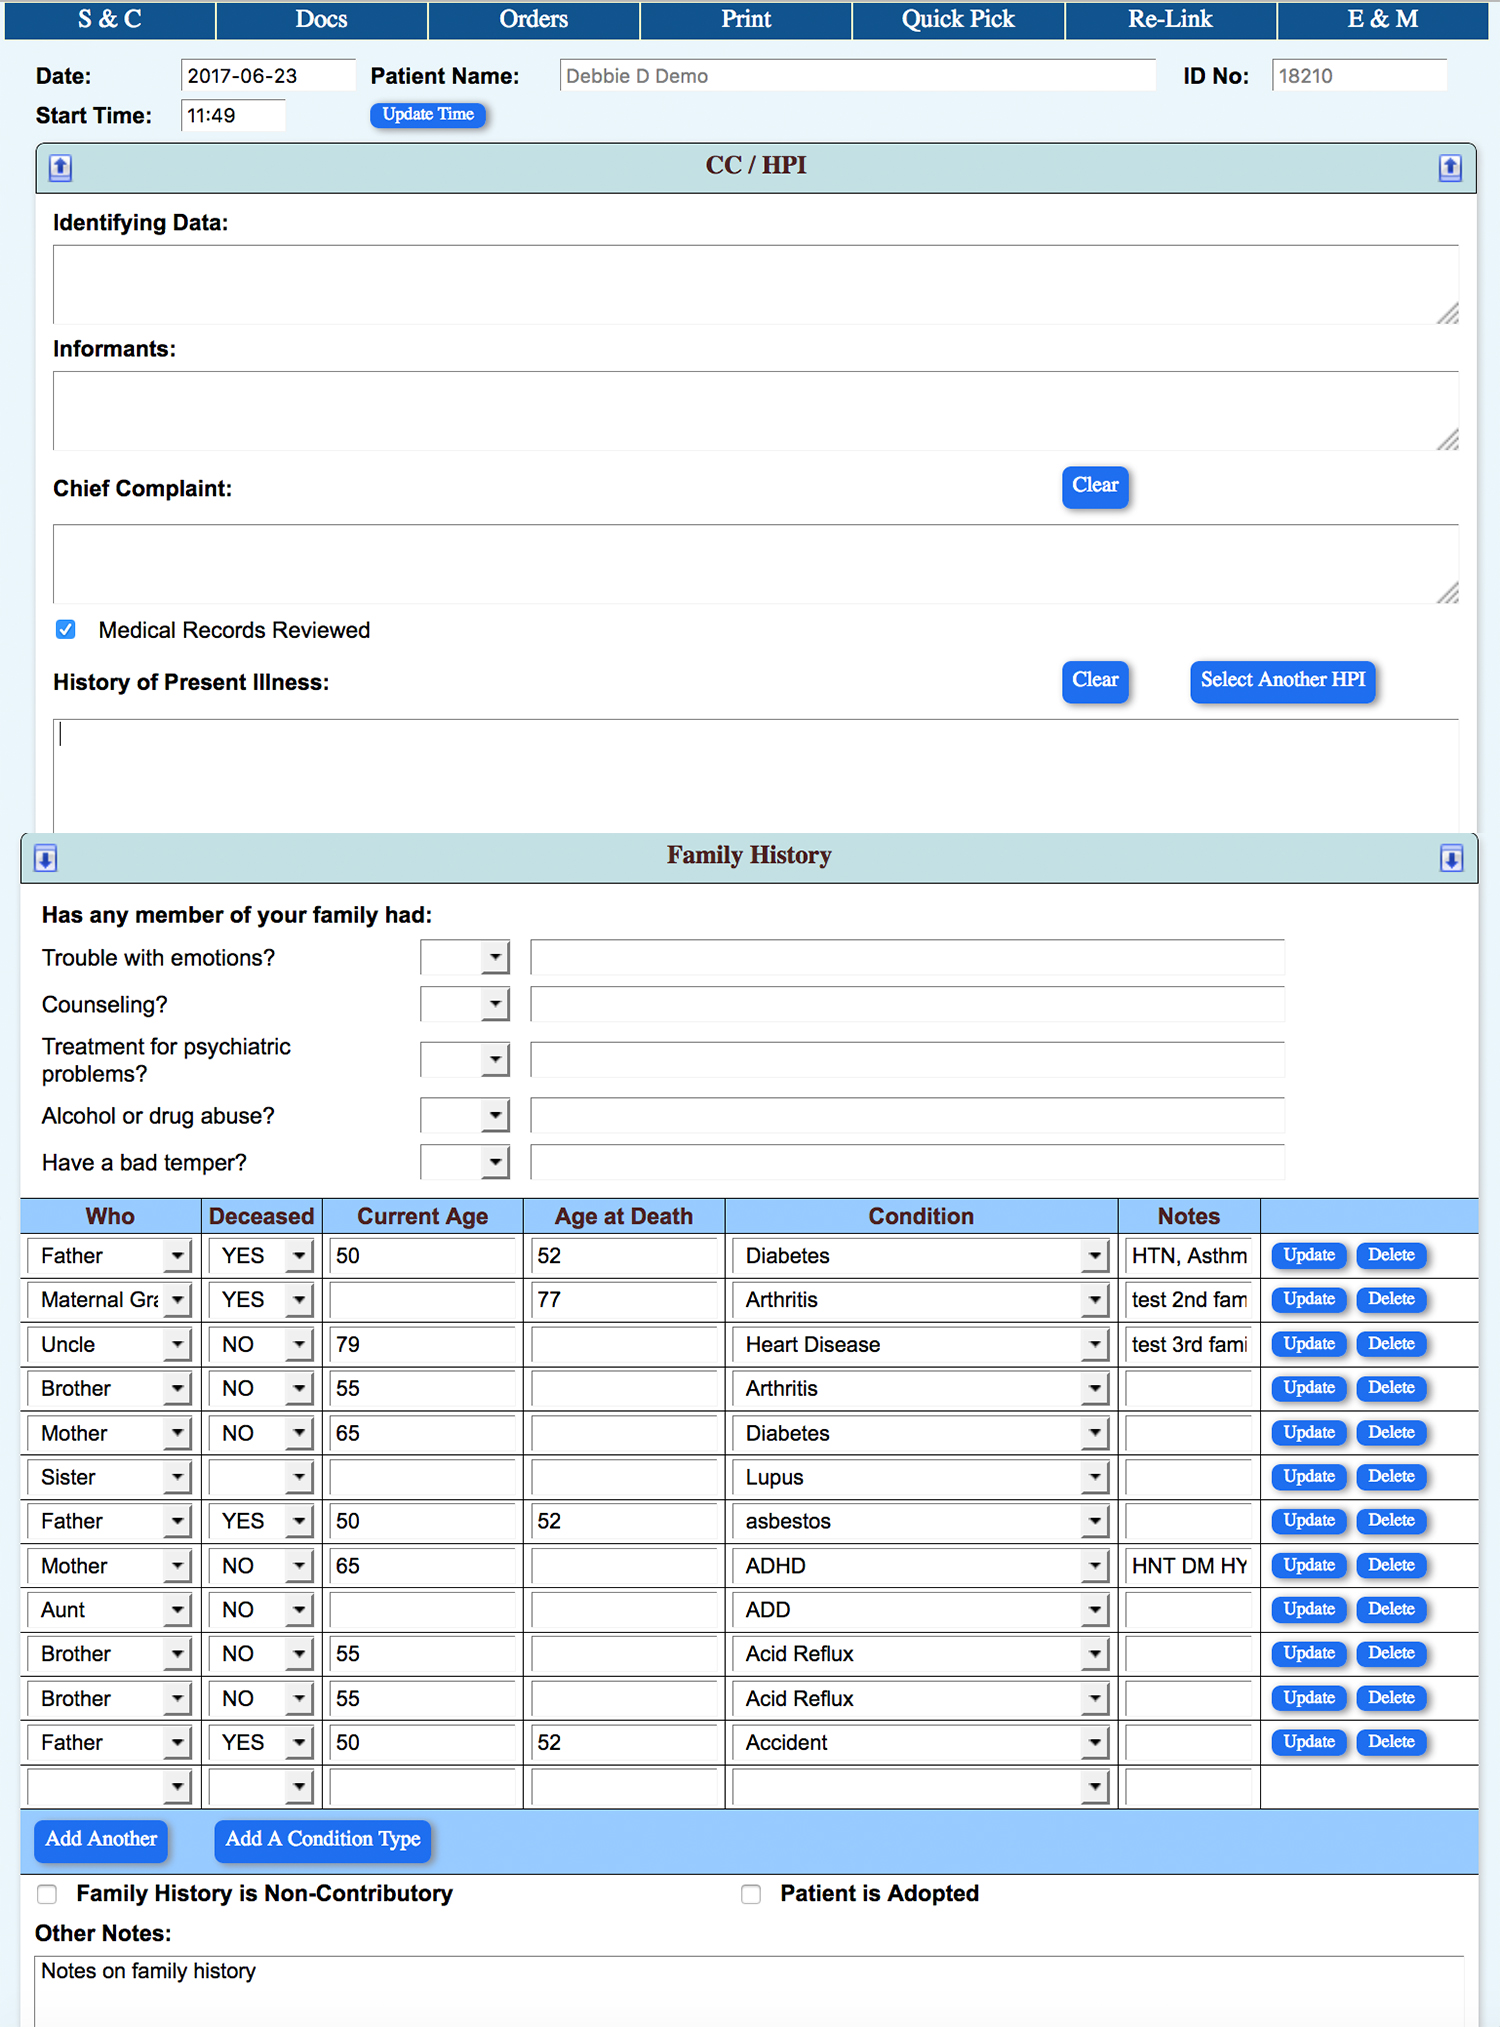Open the Have a bad temper dropdown
The image size is (1500, 2027).
(465, 1162)
